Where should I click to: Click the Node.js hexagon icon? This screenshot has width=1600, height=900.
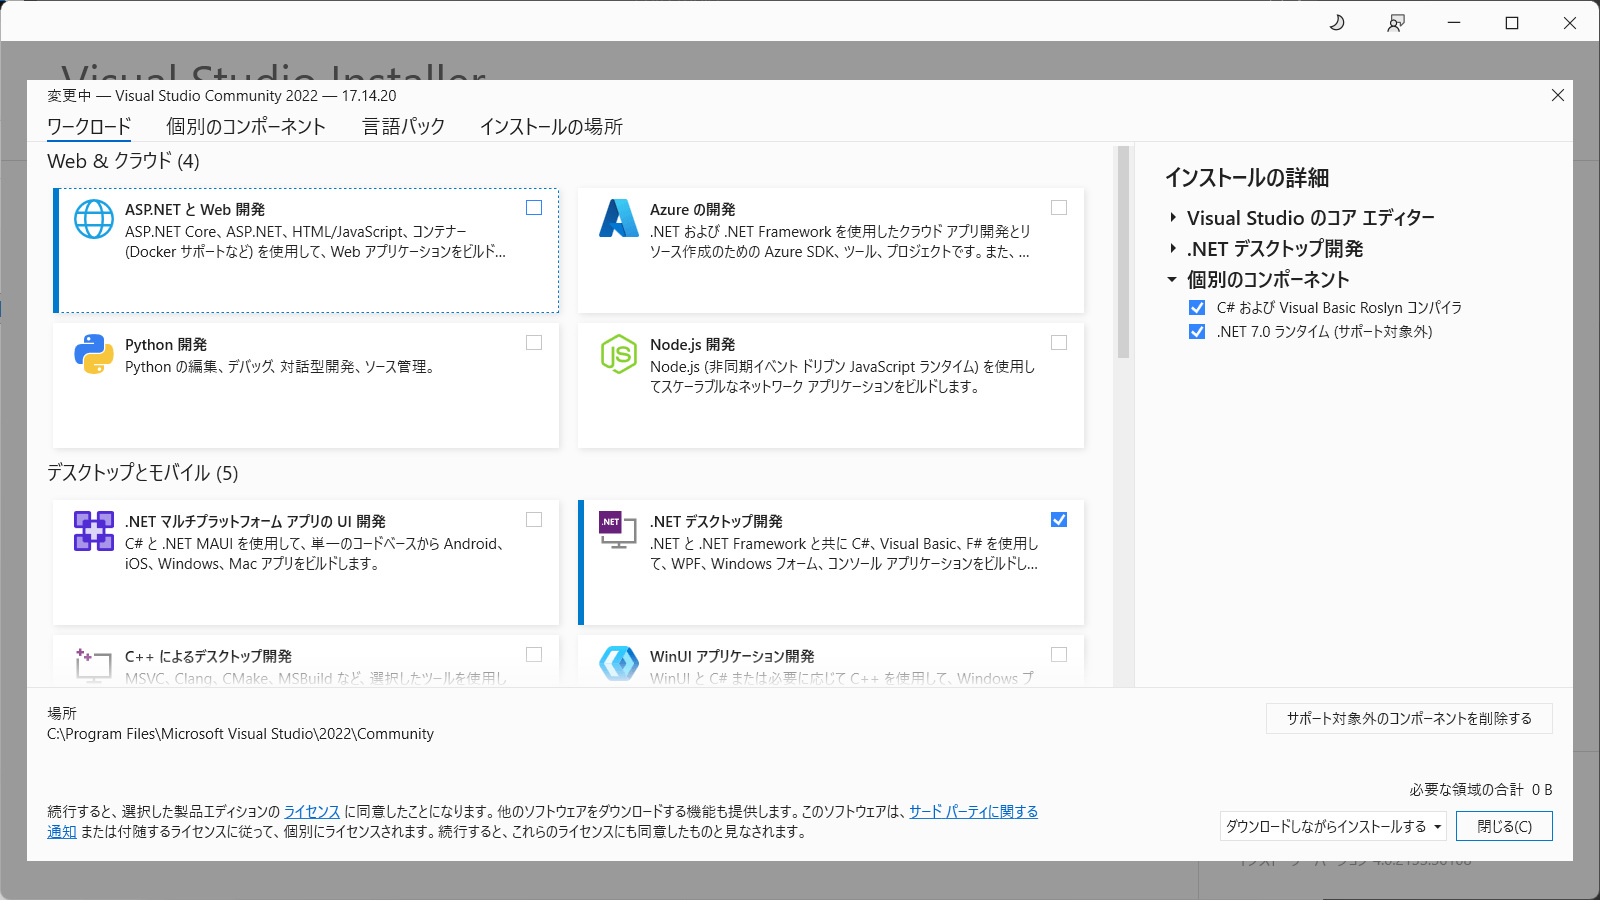tap(618, 354)
